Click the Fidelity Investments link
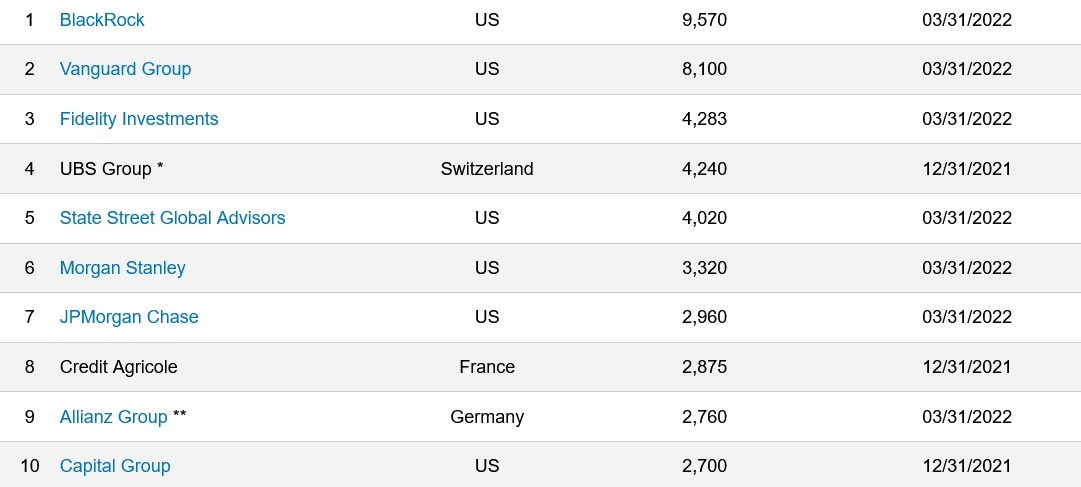The width and height of the screenshot is (1081, 487). click(x=139, y=119)
